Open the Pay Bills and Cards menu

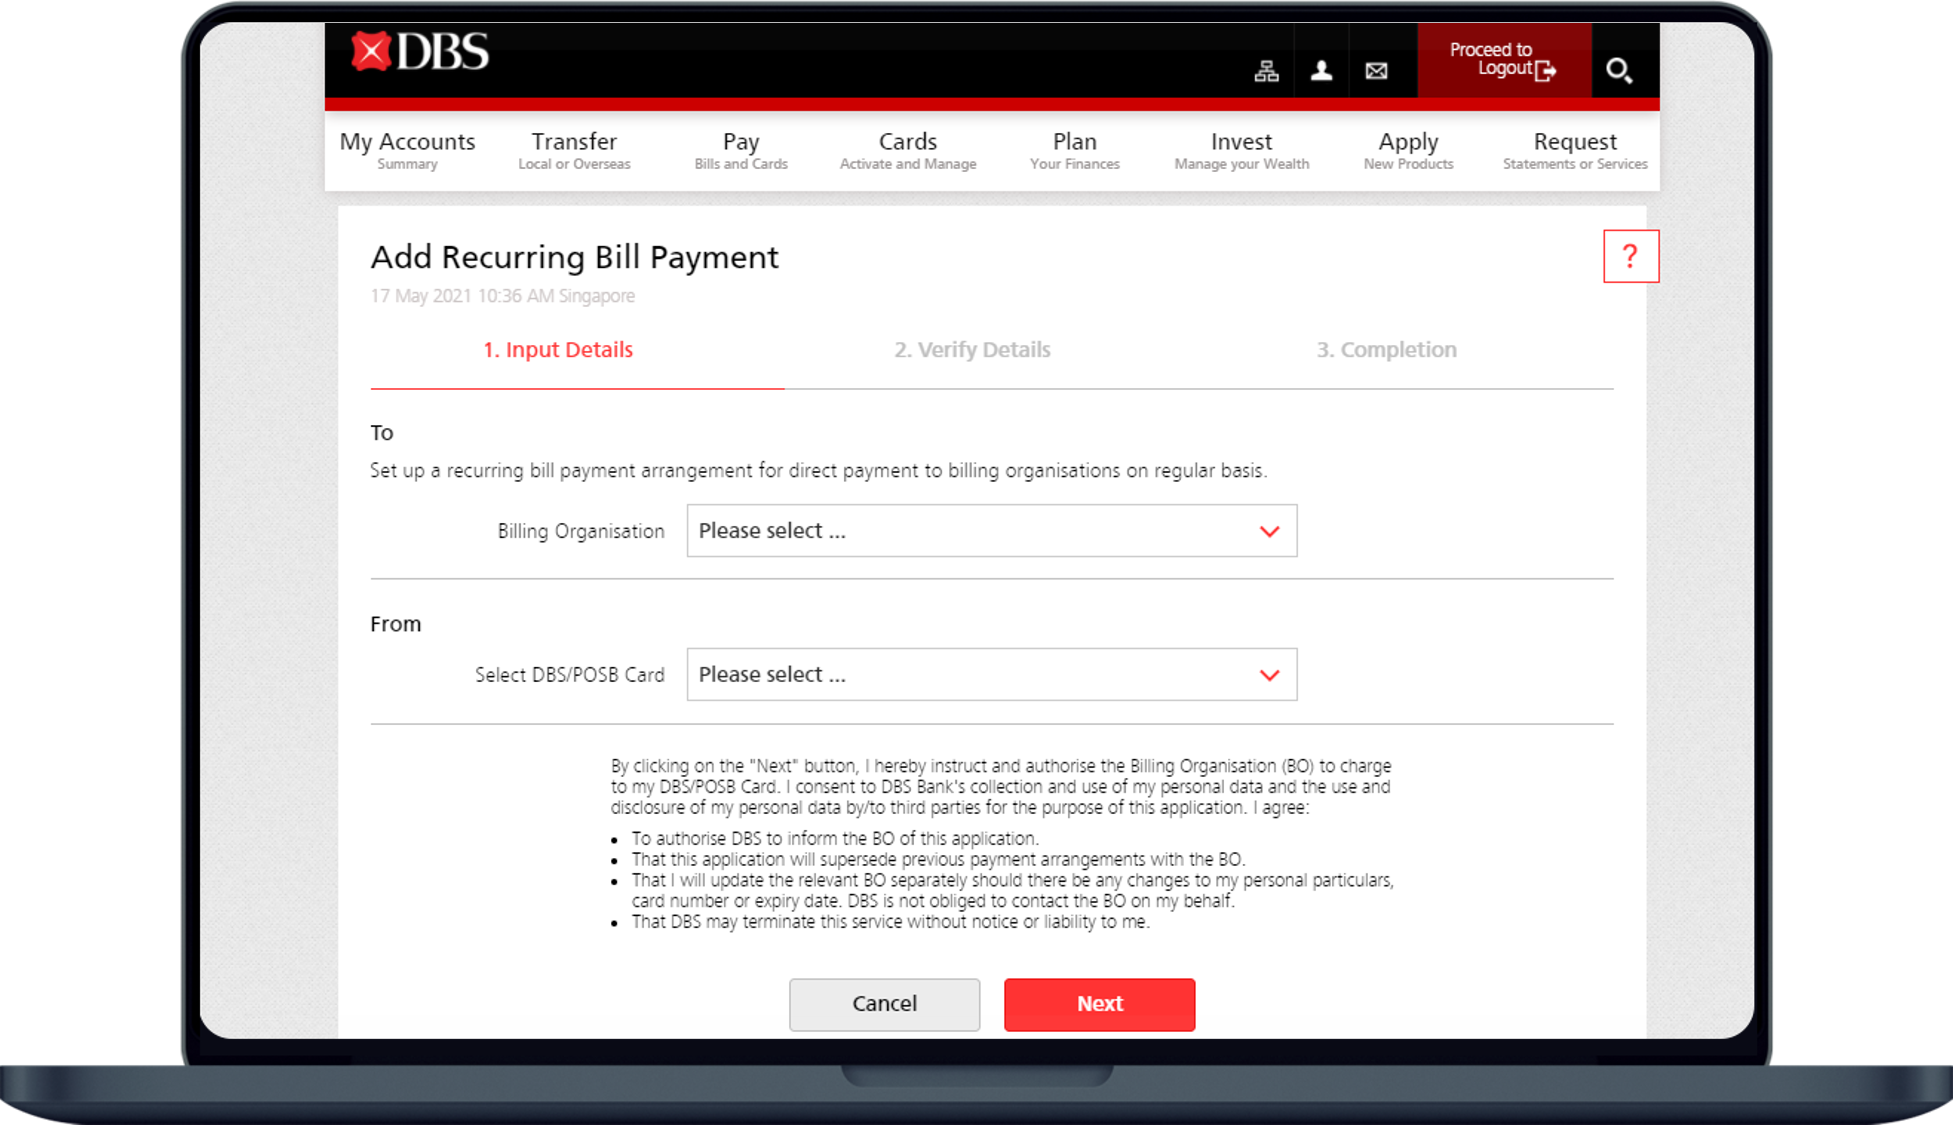coord(741,150)
